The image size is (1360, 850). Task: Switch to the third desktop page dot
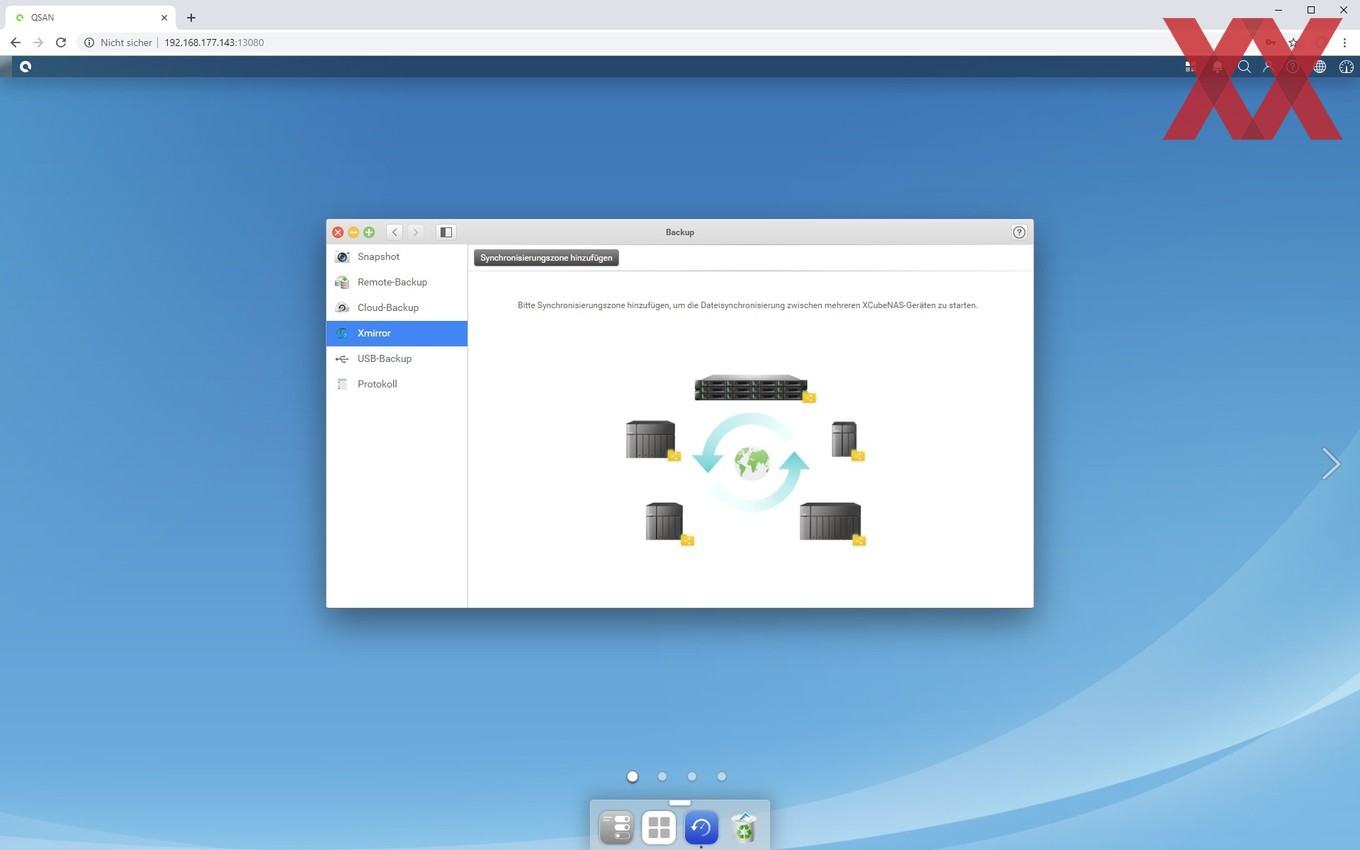(692, 776)
